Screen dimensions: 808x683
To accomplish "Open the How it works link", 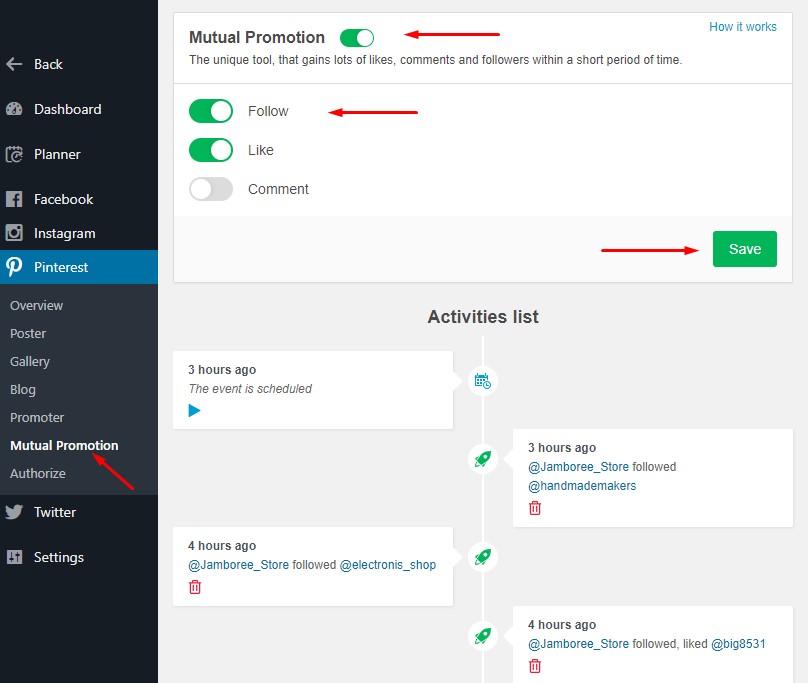I will tap(743, 27).
